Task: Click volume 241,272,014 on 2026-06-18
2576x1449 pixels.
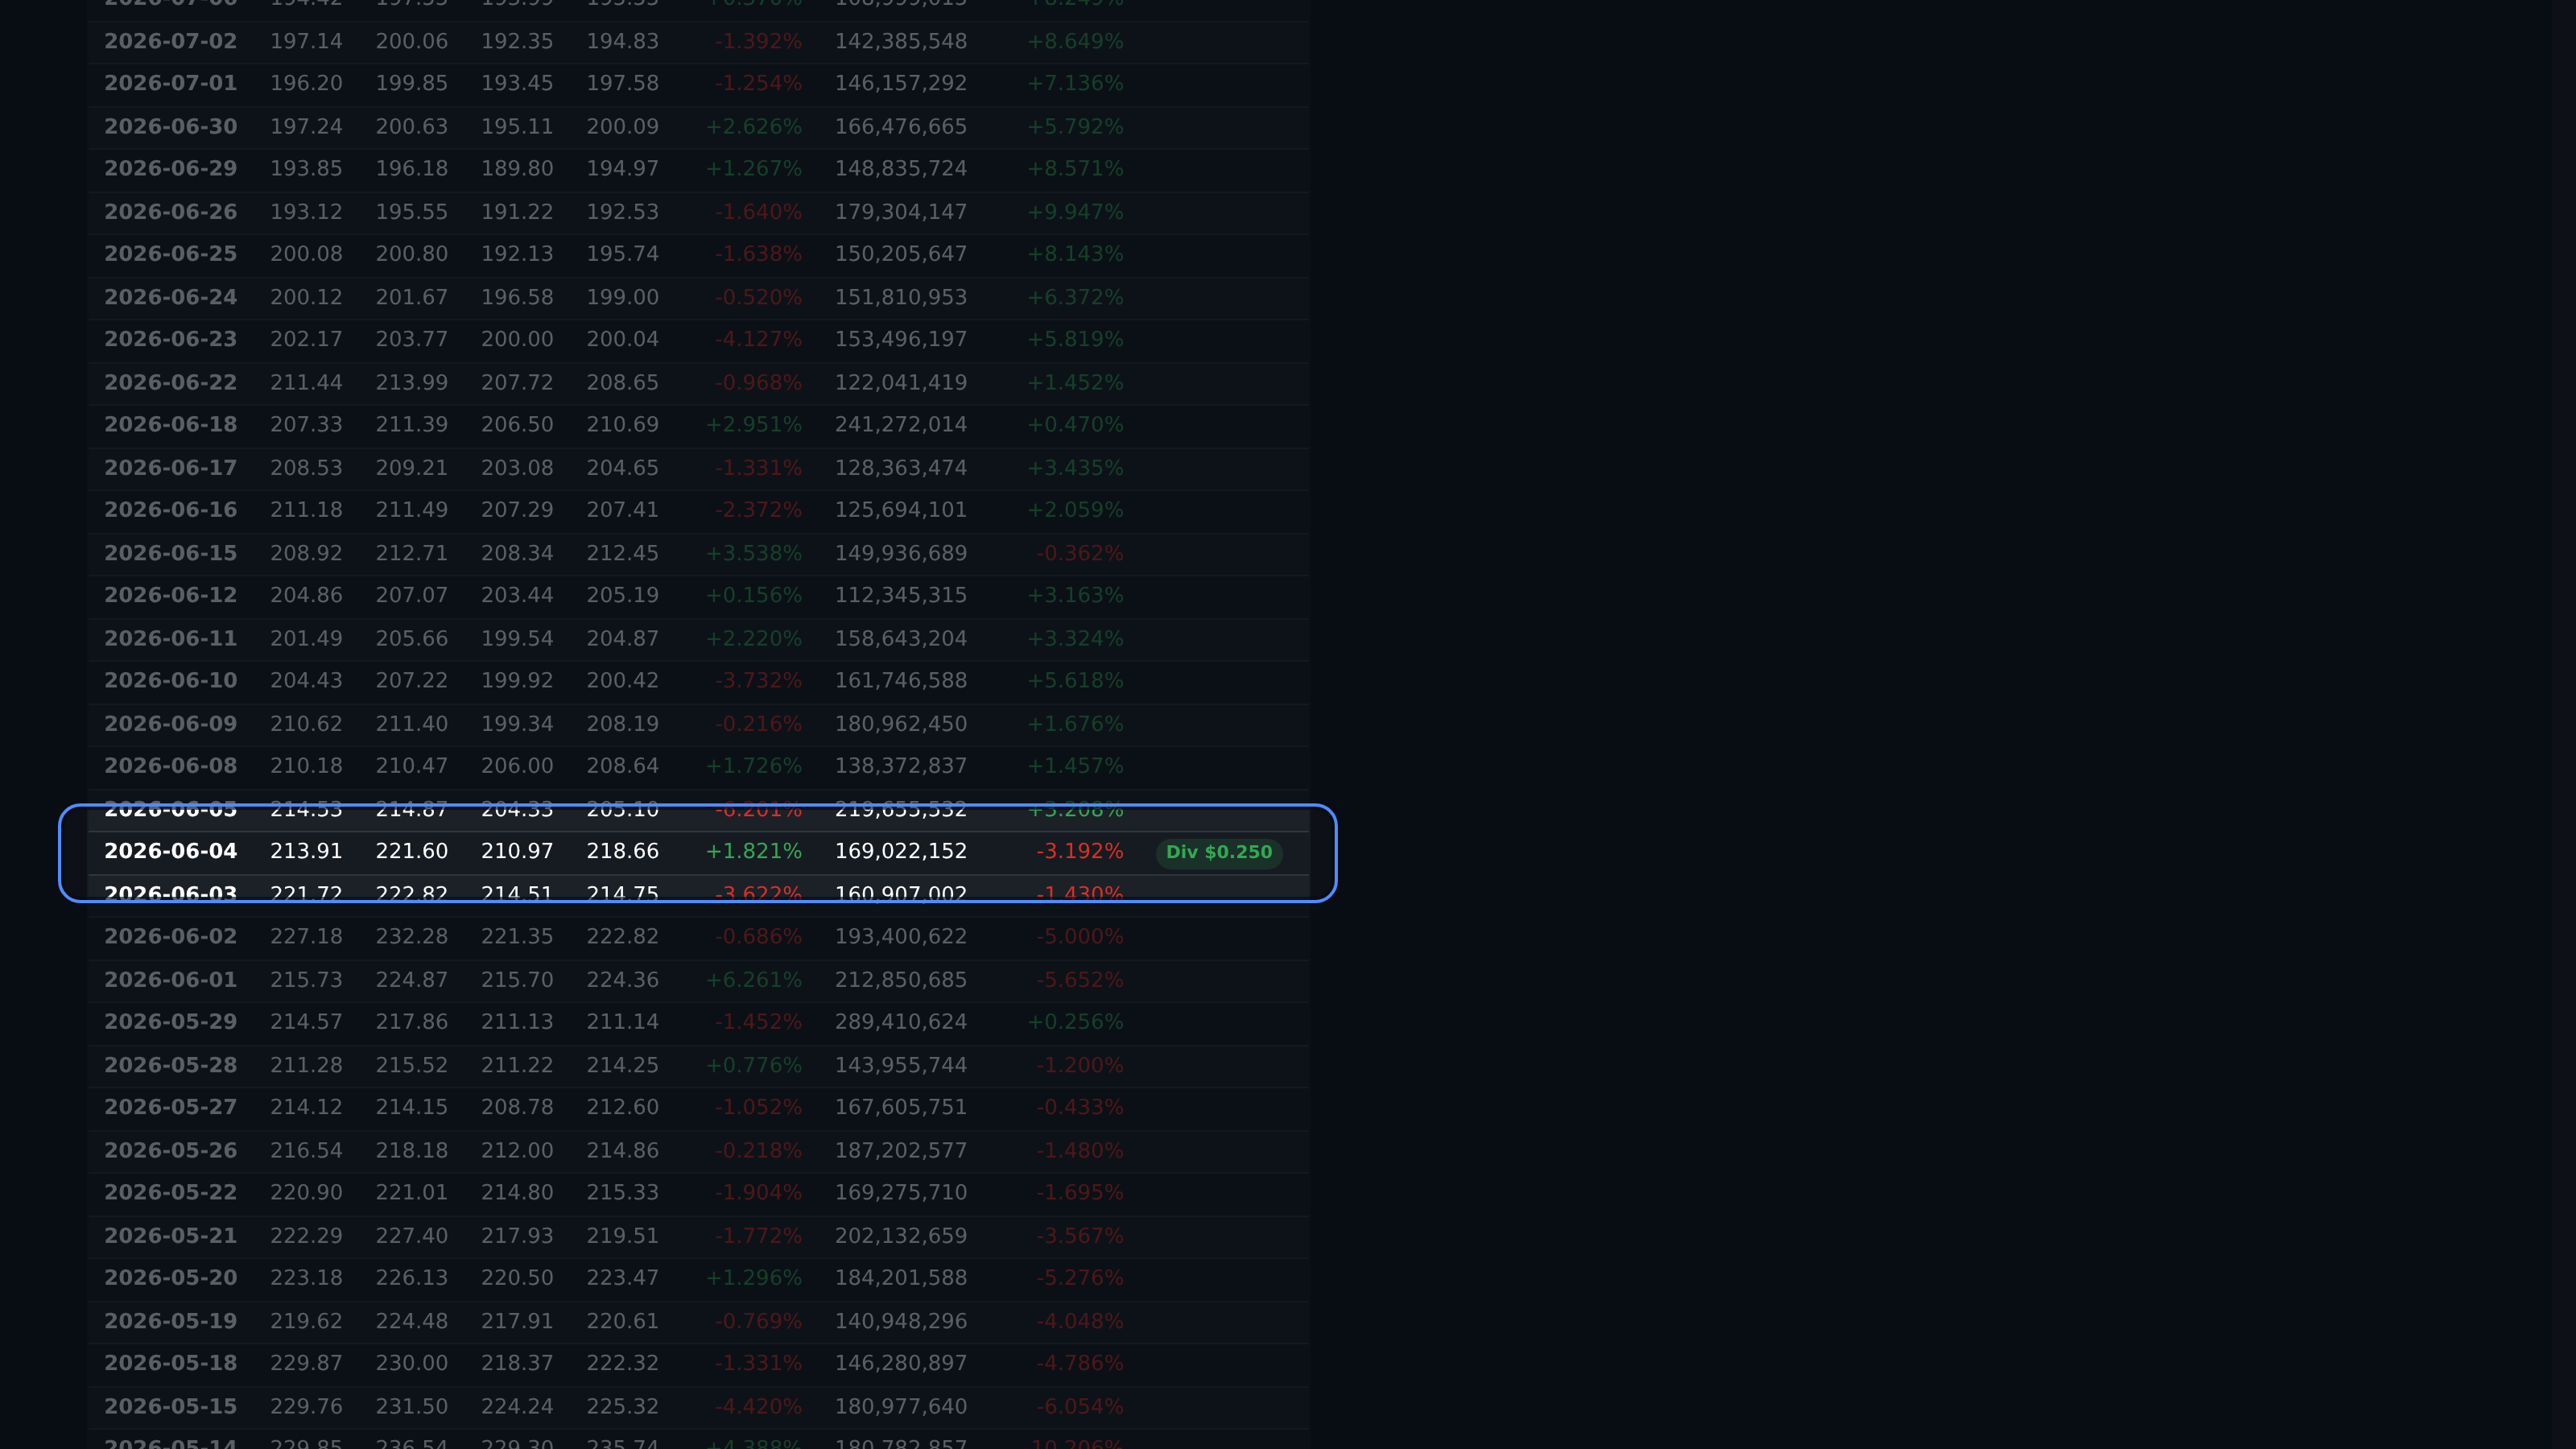Action: coord(901,424)
